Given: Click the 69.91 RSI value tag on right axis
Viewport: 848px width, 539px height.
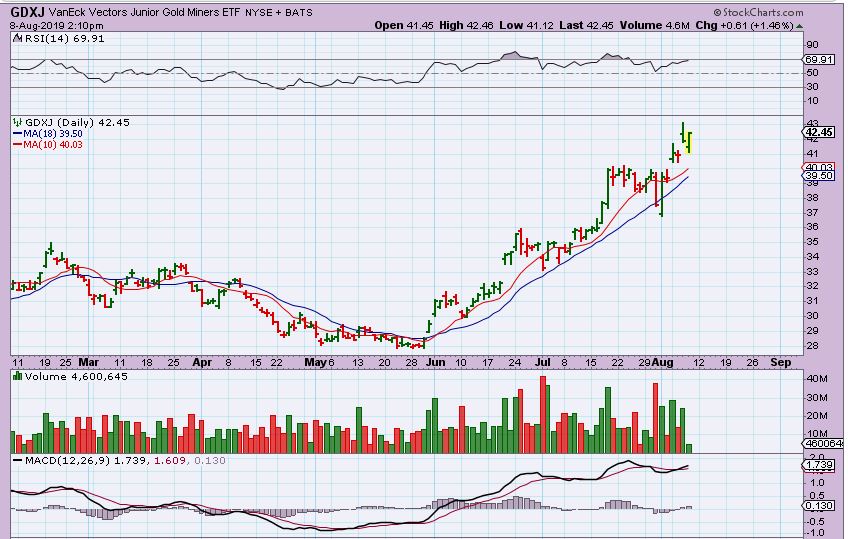Looking at the screenshot, I should tap(819, 59).
